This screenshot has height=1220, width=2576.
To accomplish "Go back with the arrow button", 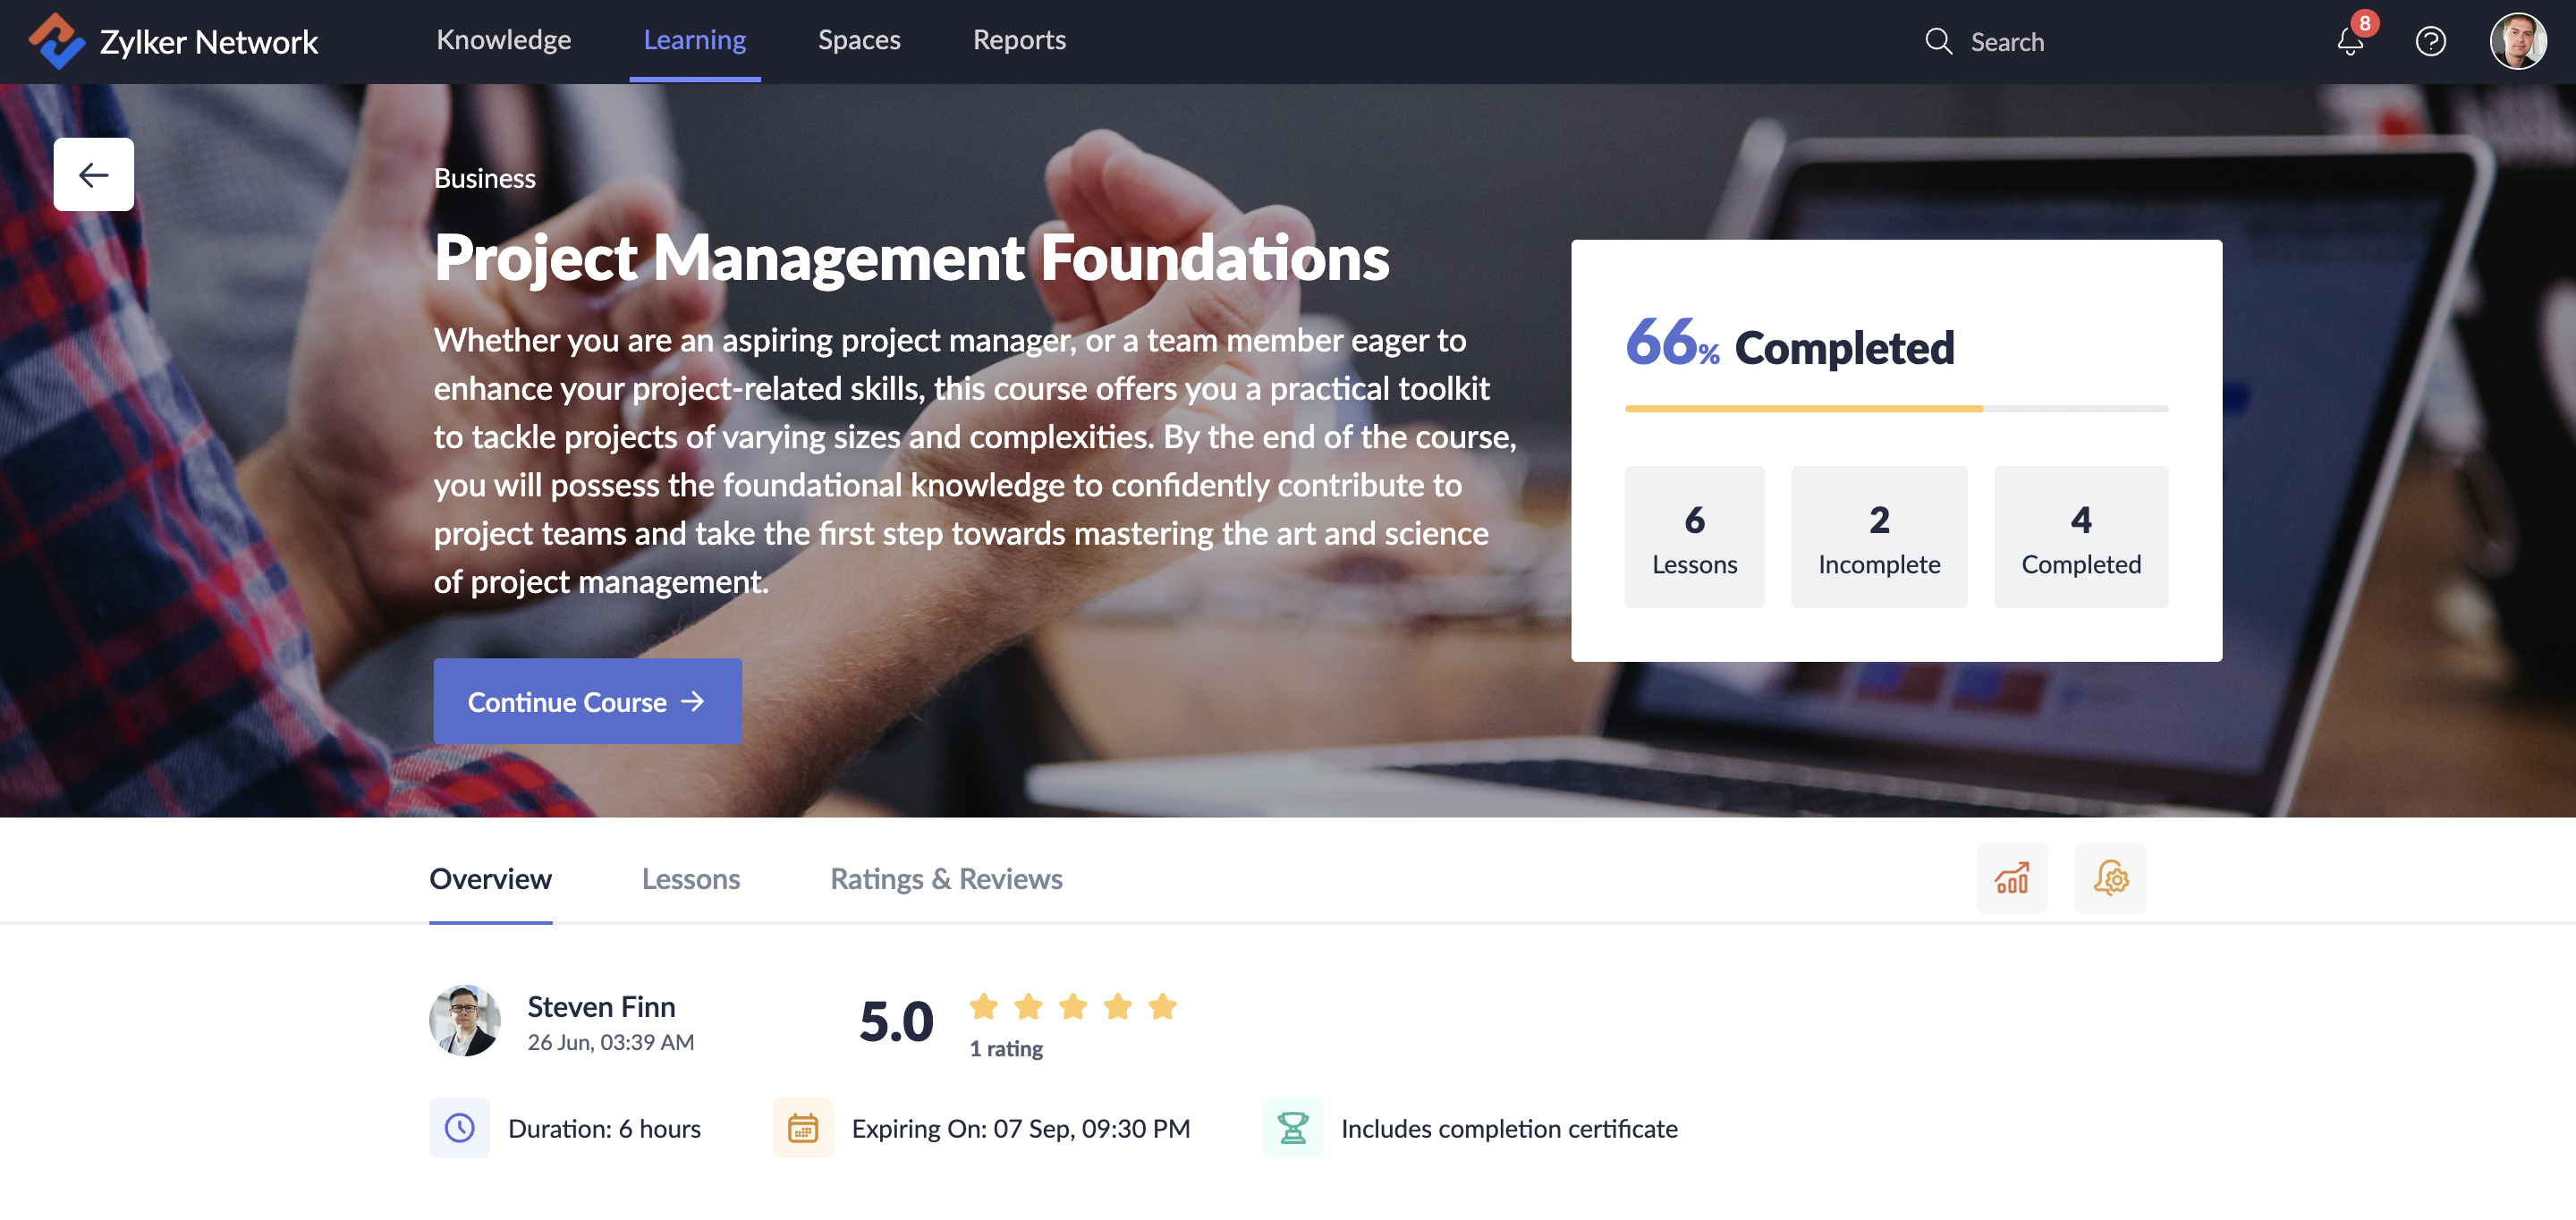I will click(94, 175).
